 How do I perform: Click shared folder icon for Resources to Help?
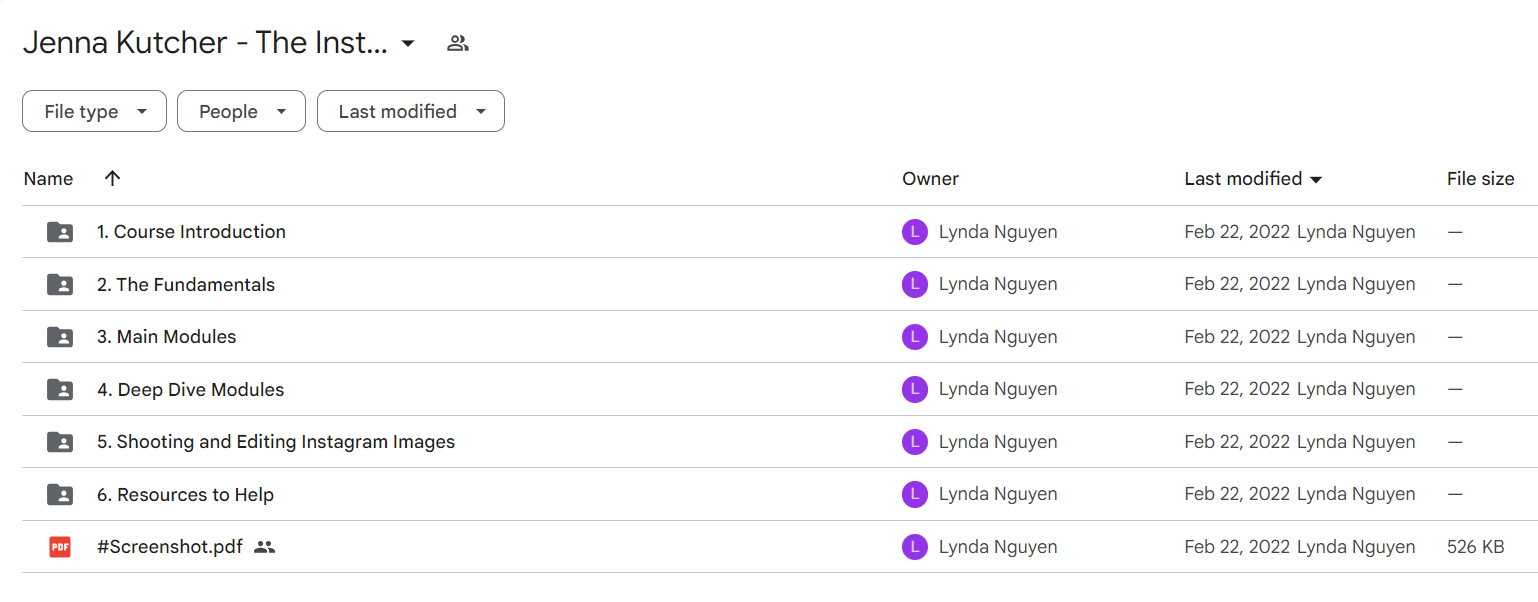60,495
